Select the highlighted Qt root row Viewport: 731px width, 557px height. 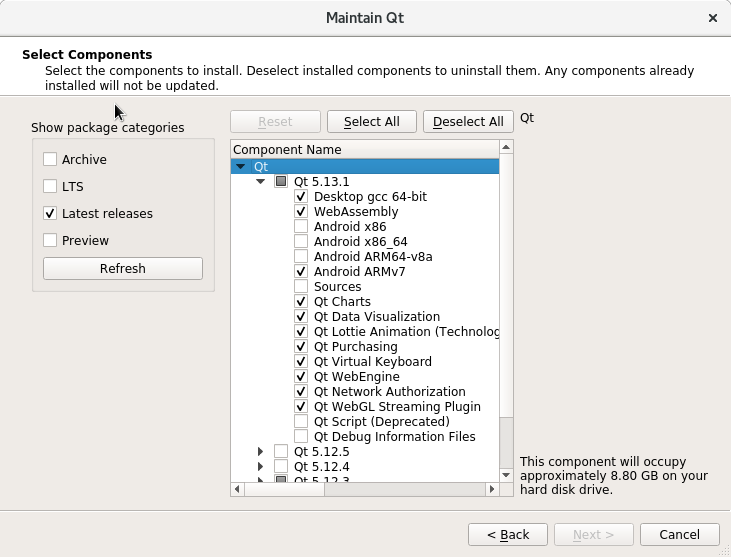click(x=365, y=166)
